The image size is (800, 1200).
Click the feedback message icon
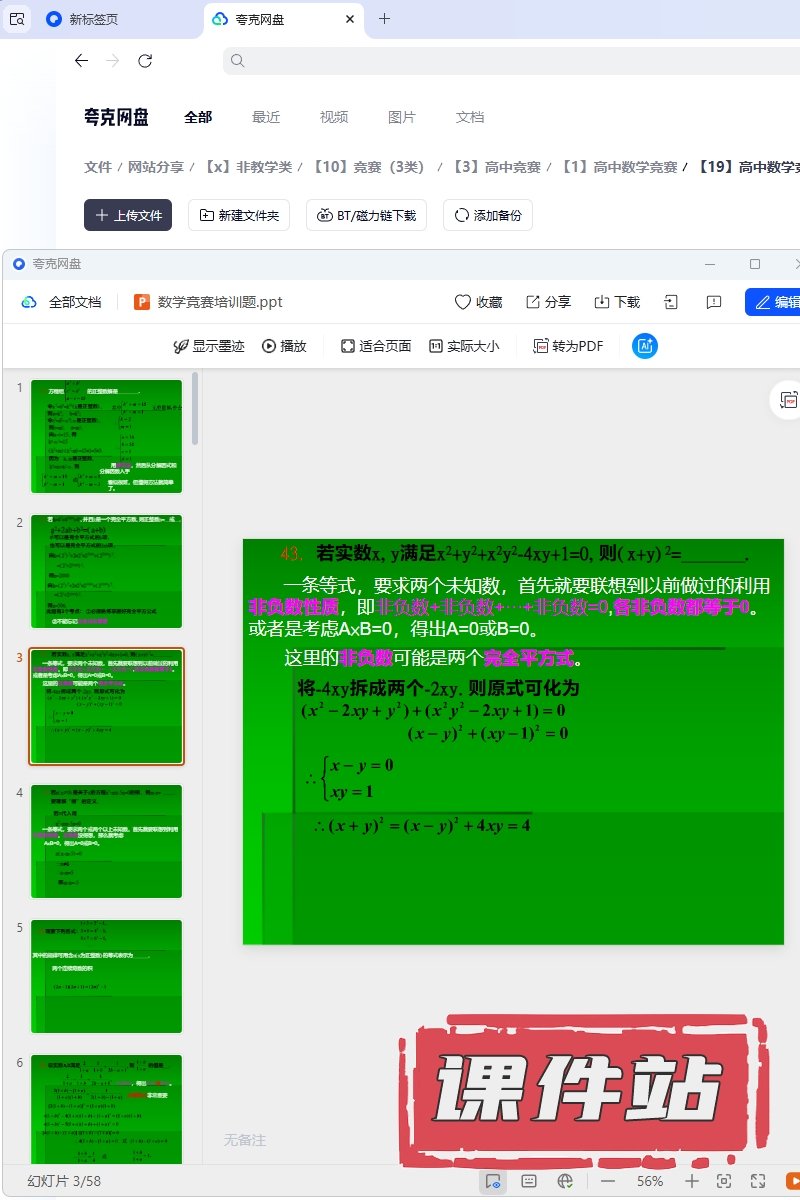point(714,302)
